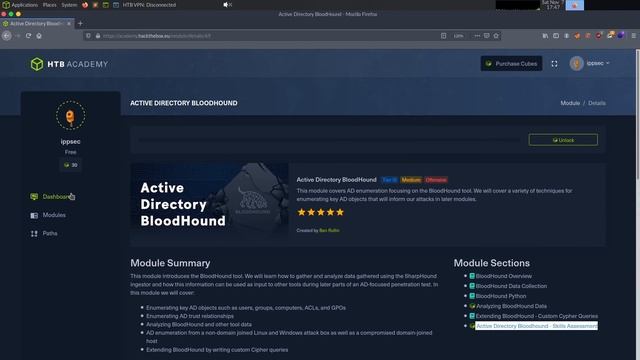This screenshot has width=640, height=360.
Task: Open Paths from the sidebar
Action: coord(50,233)
